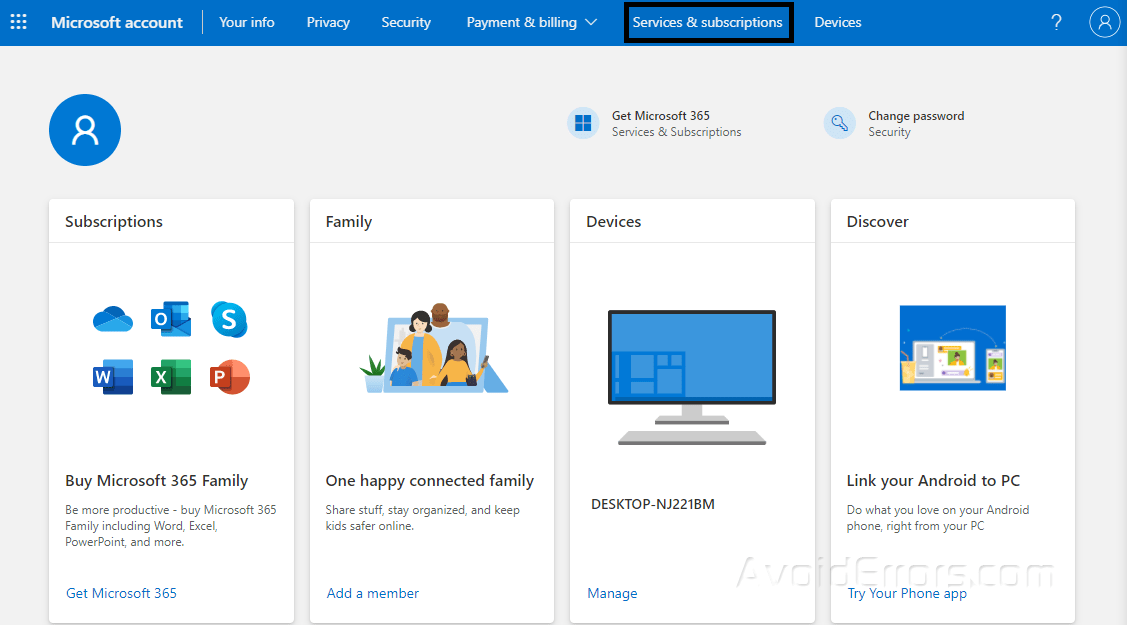Click the help question mark icon
1127x625 pixels.
click(x=1056, y=22)
